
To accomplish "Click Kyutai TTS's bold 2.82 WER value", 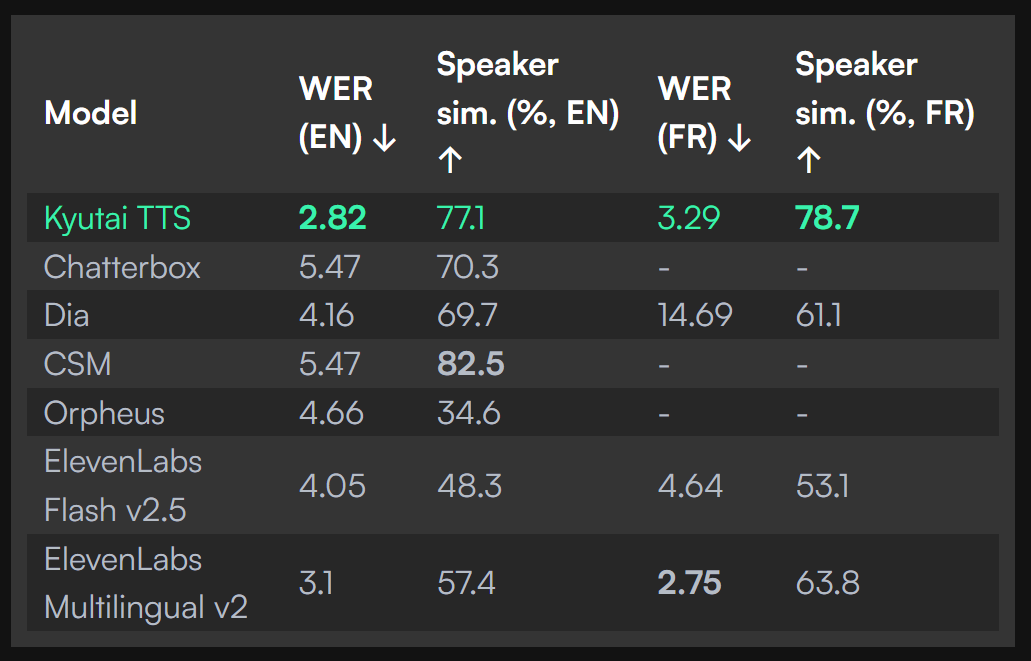I will [333, 218].
